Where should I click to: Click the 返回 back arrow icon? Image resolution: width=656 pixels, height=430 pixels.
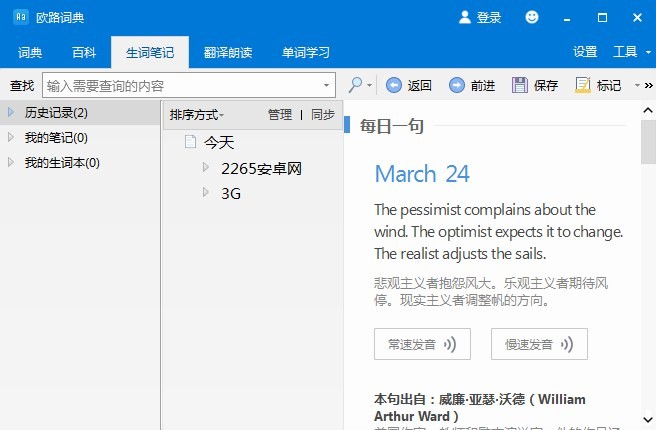coord(393,85)
